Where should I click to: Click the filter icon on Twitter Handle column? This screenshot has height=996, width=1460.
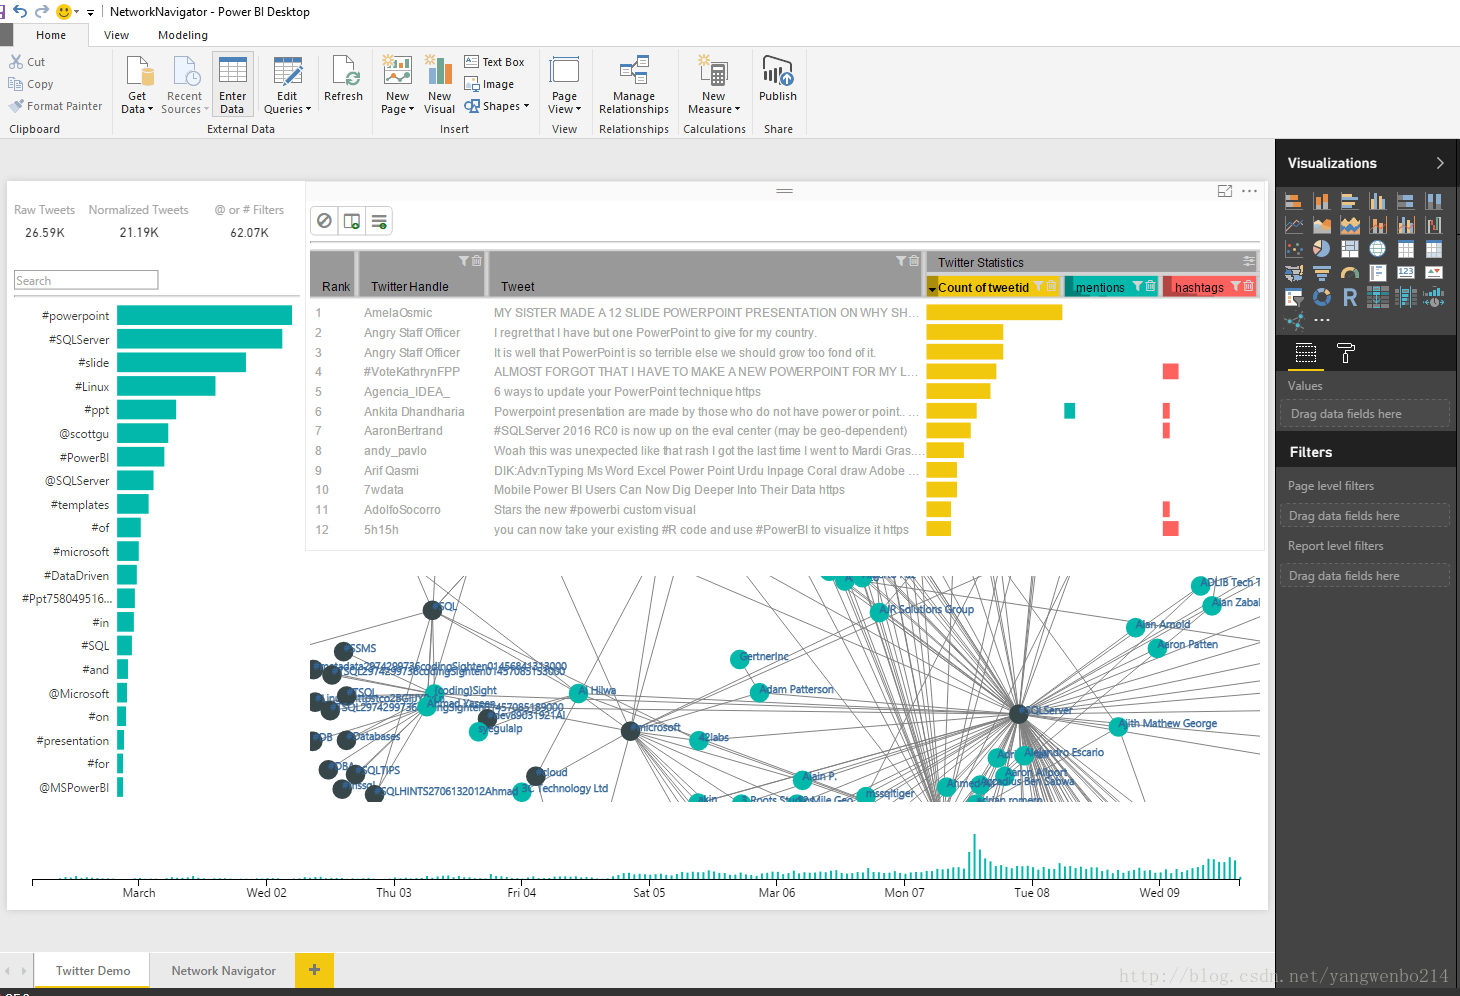[464, 261]
